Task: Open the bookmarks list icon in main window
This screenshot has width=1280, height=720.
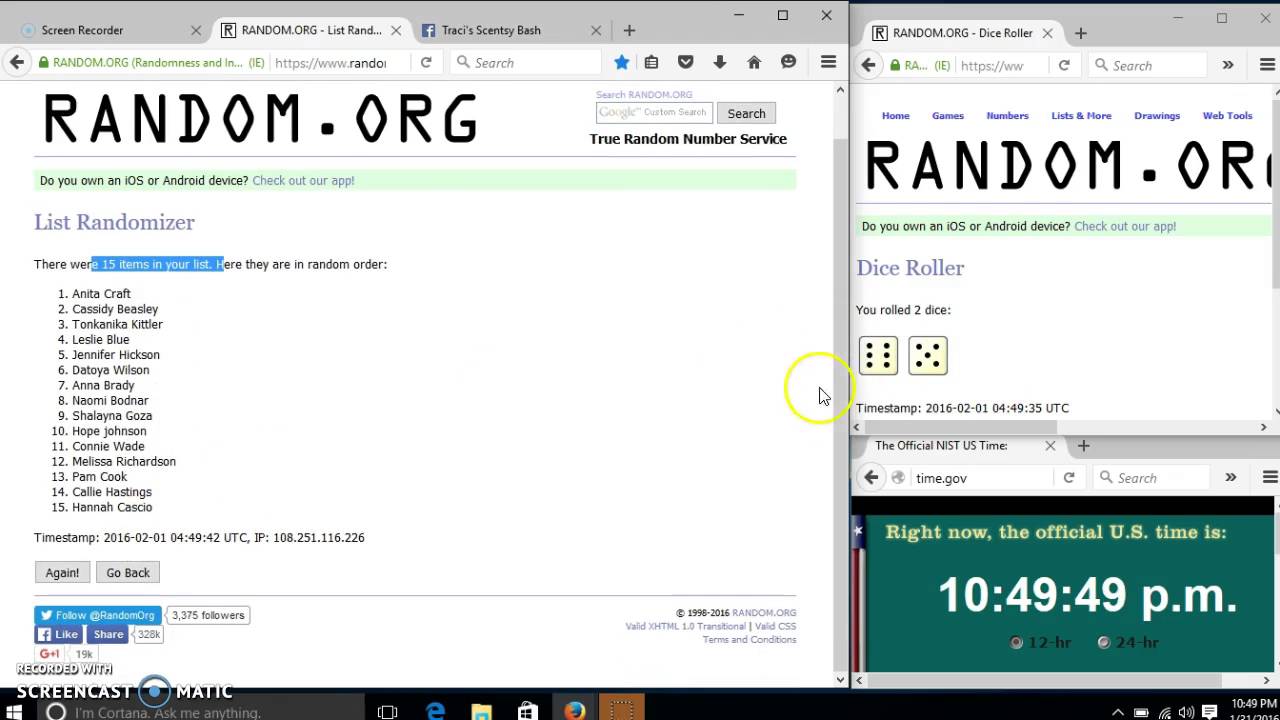Action: 651,62
